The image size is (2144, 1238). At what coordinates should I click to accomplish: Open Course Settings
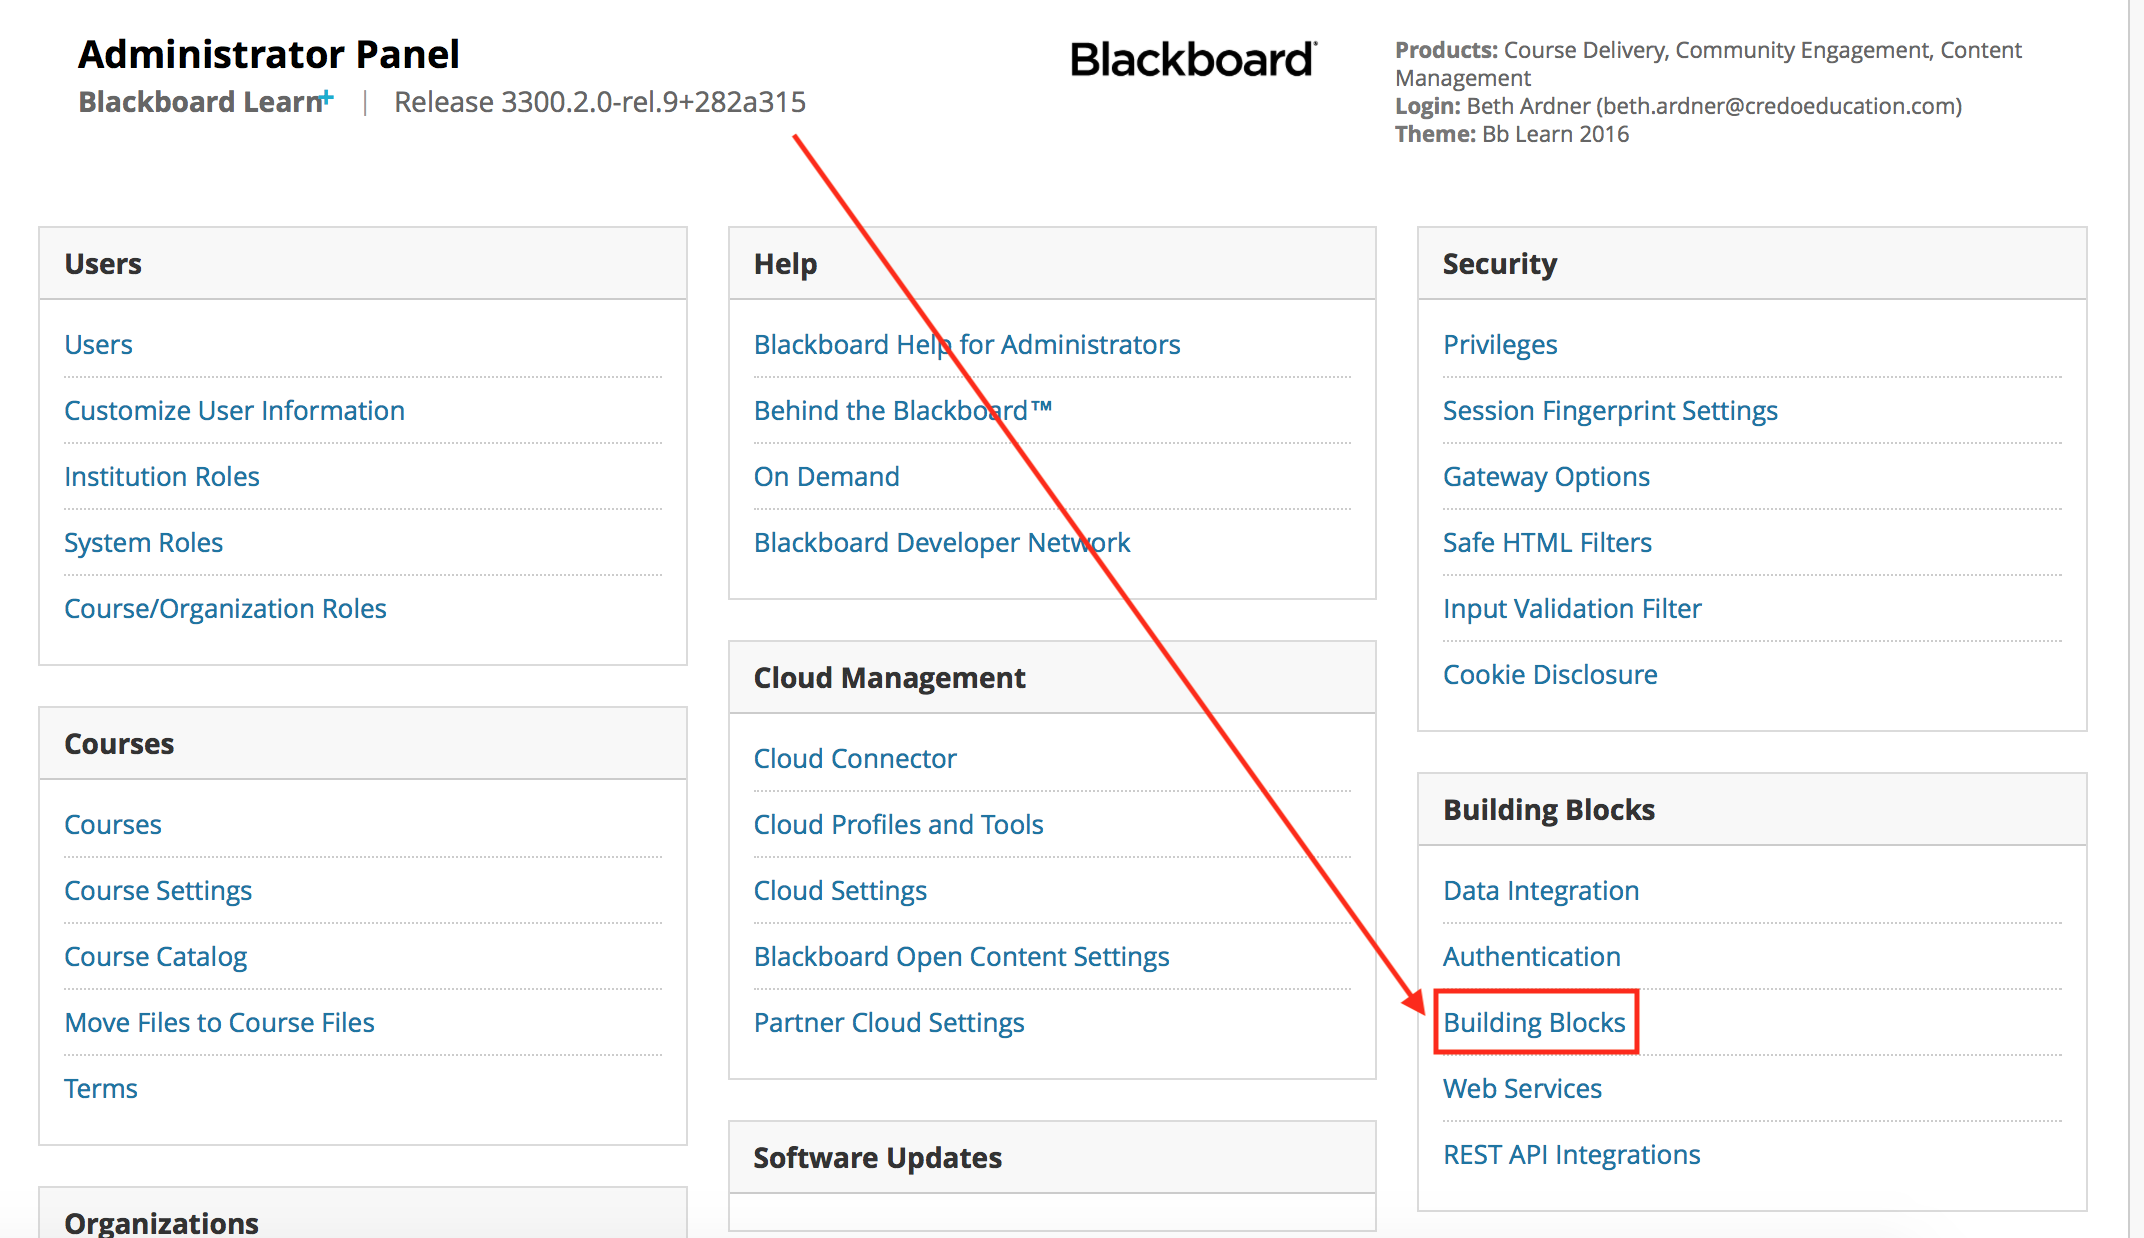click(x=158, y=890)
